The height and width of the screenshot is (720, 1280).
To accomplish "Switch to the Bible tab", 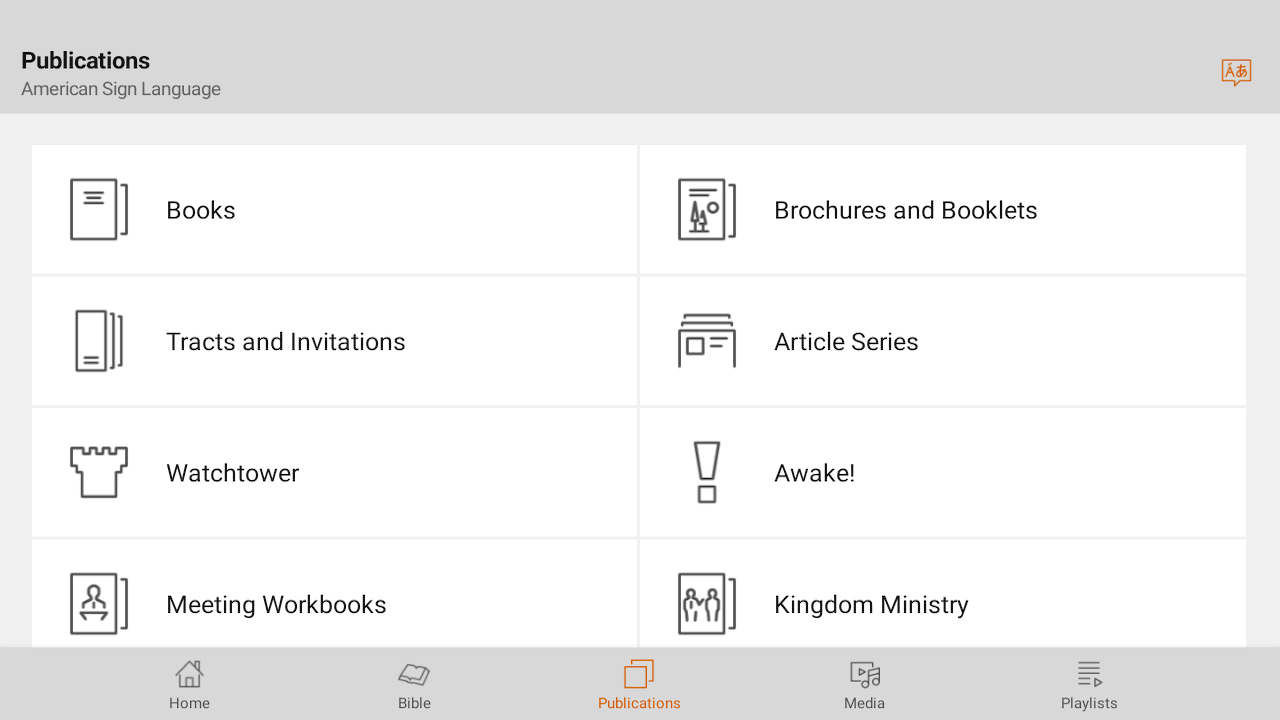I will (x=414, y=685).
